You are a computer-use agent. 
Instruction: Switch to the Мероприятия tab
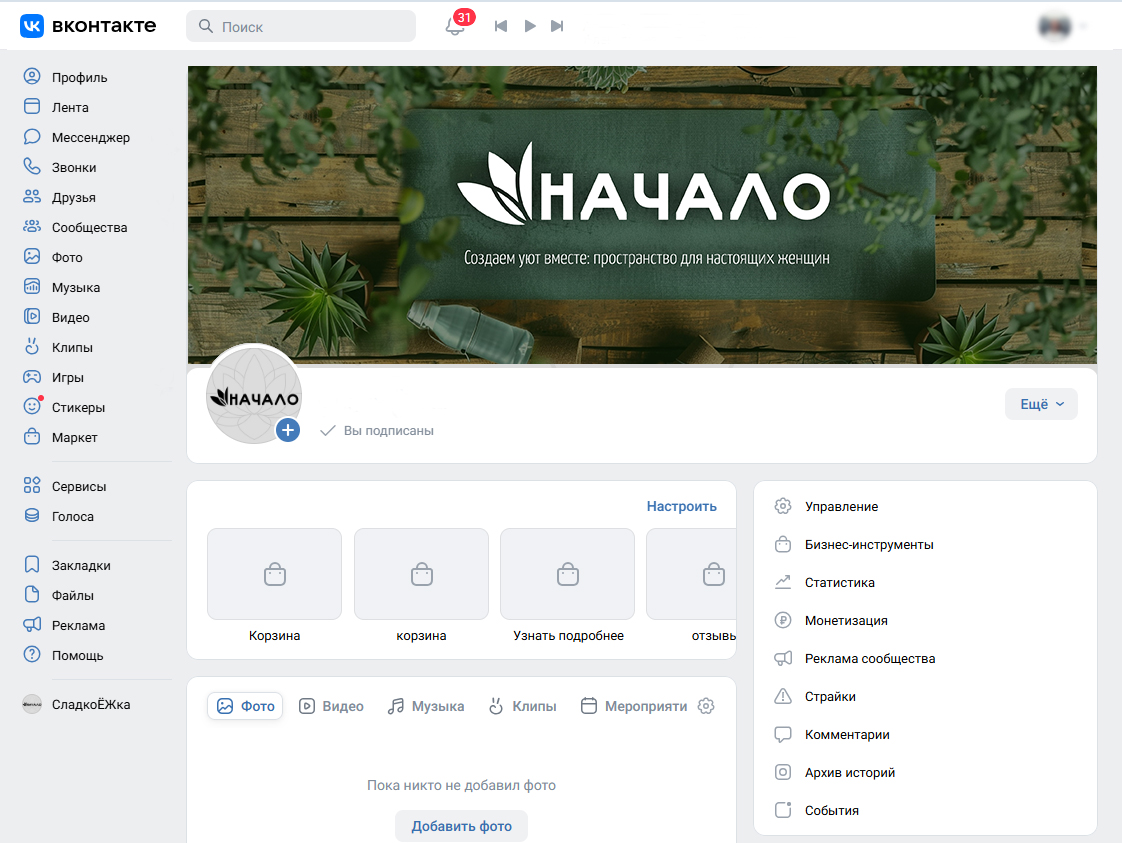pos(634,706)
